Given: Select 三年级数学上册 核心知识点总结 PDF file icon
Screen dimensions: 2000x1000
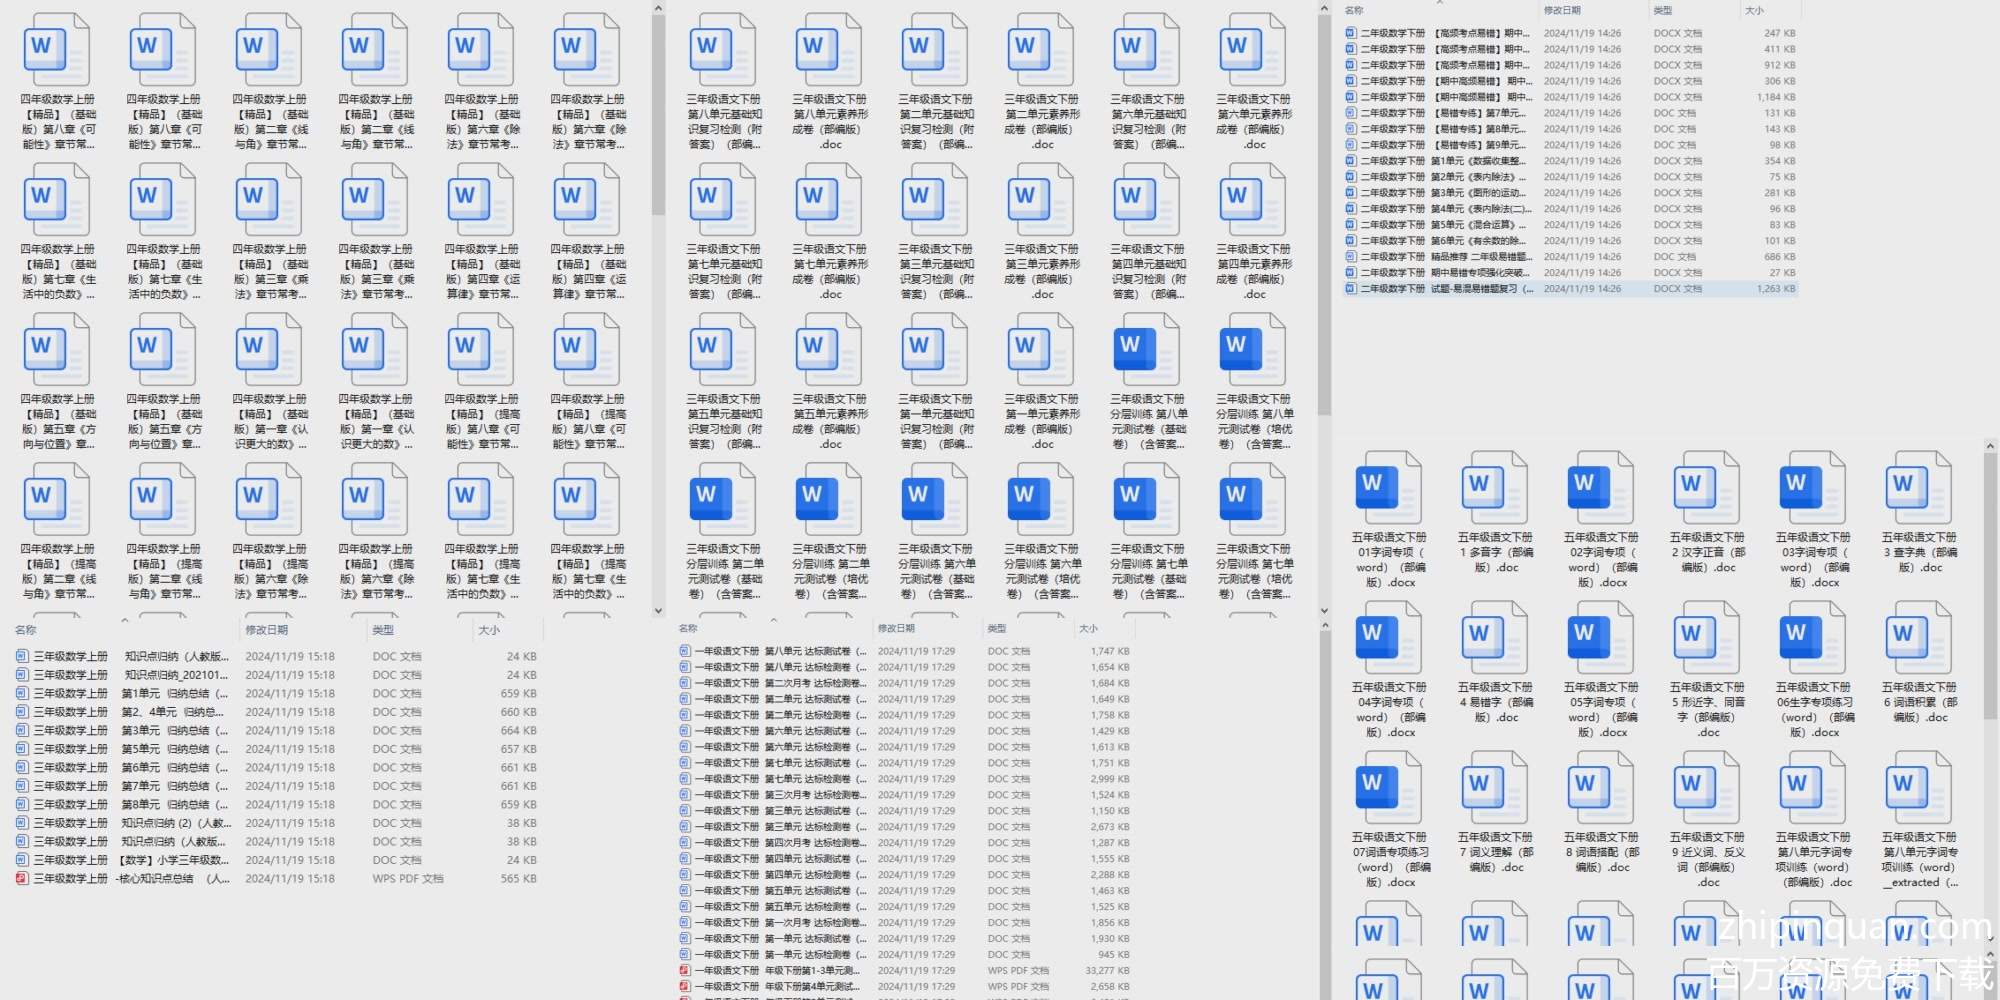Looking at the screenshot, I should [x=22, y=879].
